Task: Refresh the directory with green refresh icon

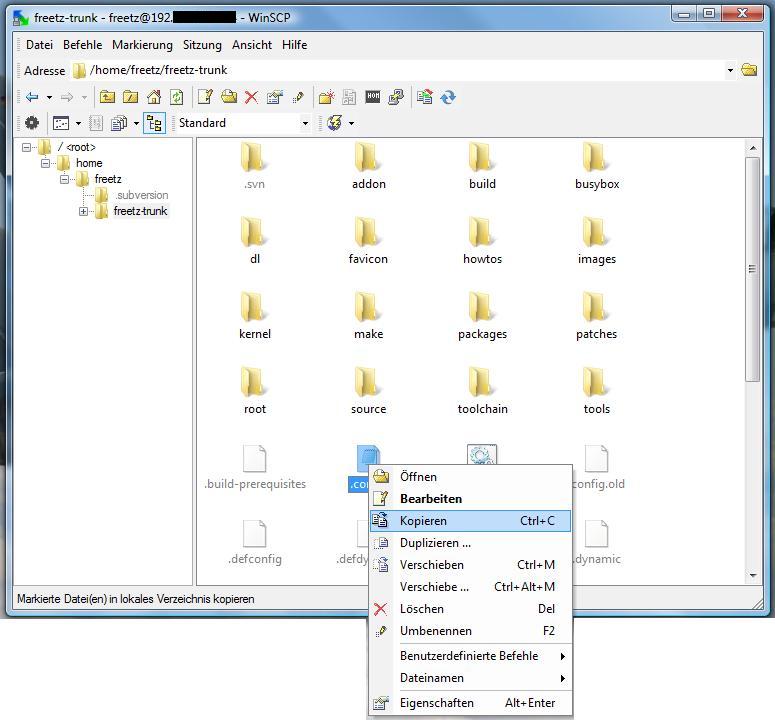Action: pyautogui.click(x=176, y=97)
